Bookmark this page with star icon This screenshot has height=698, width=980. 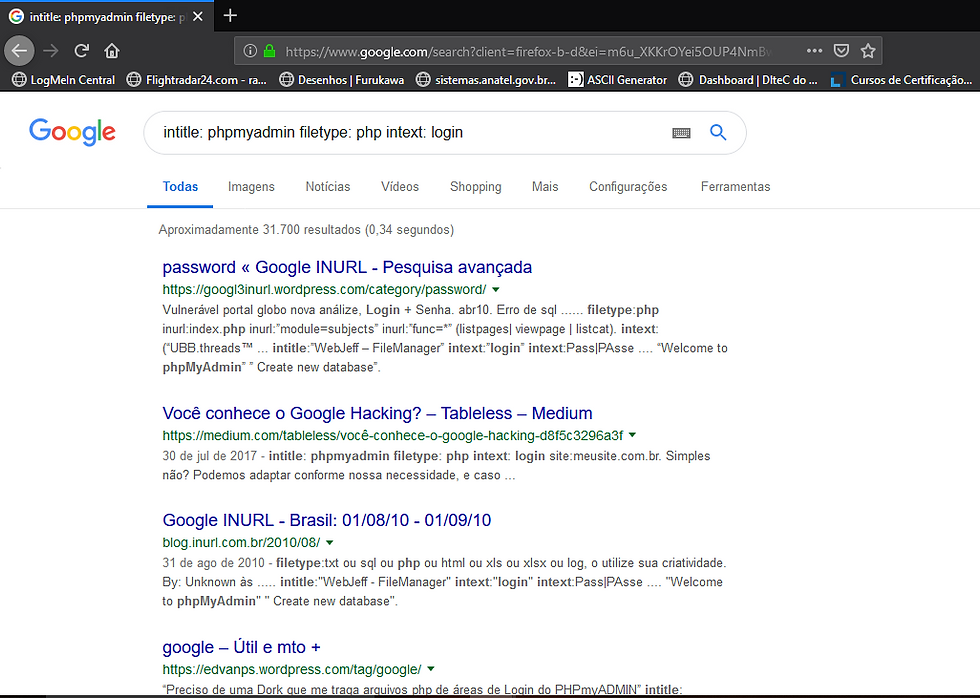coord(868,51)
